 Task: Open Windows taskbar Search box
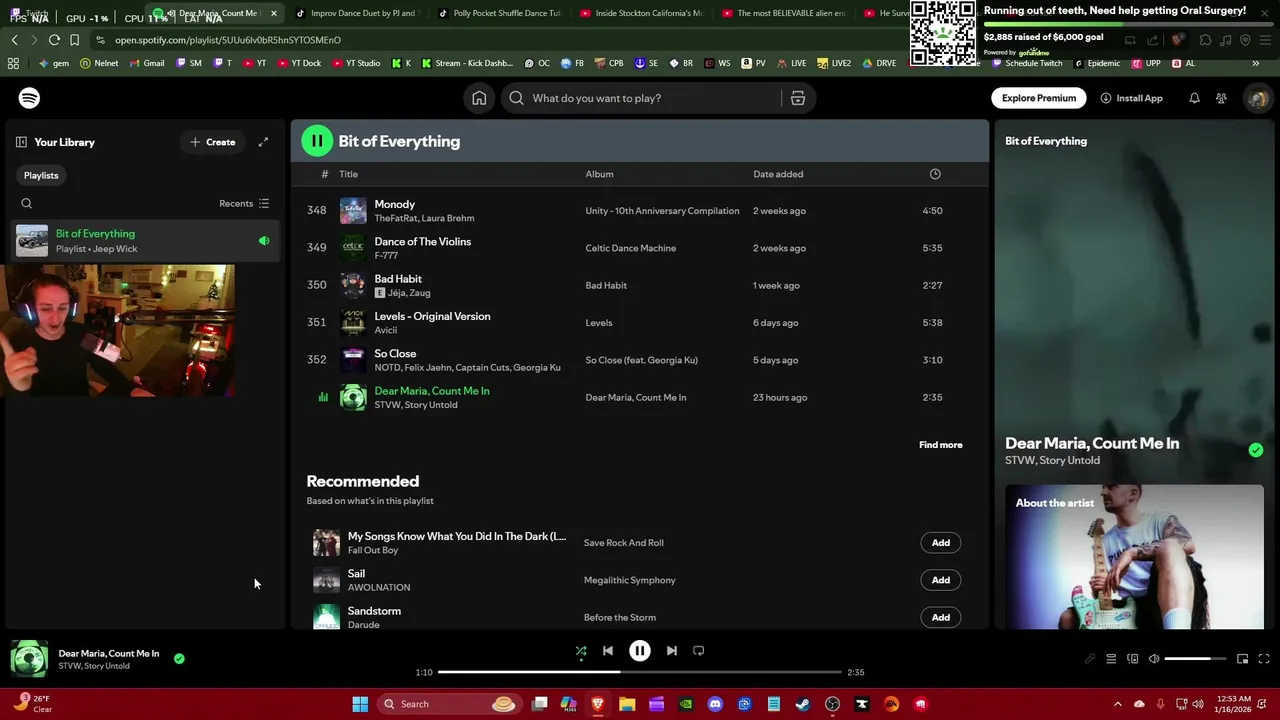pos(448,704)
